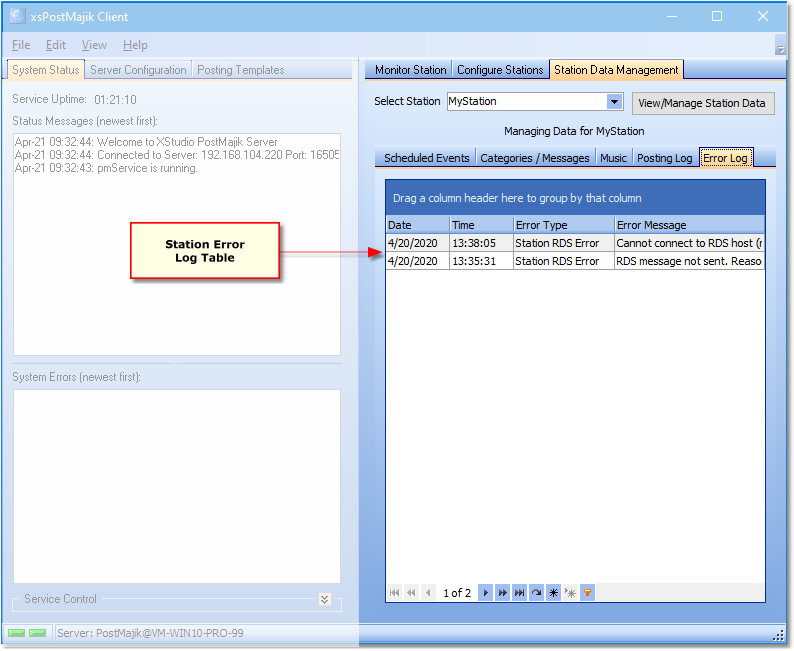This screenshot has width=794, height=651.
Task: Select error row with time 13:35:31
Action: [x=575, y=261]
